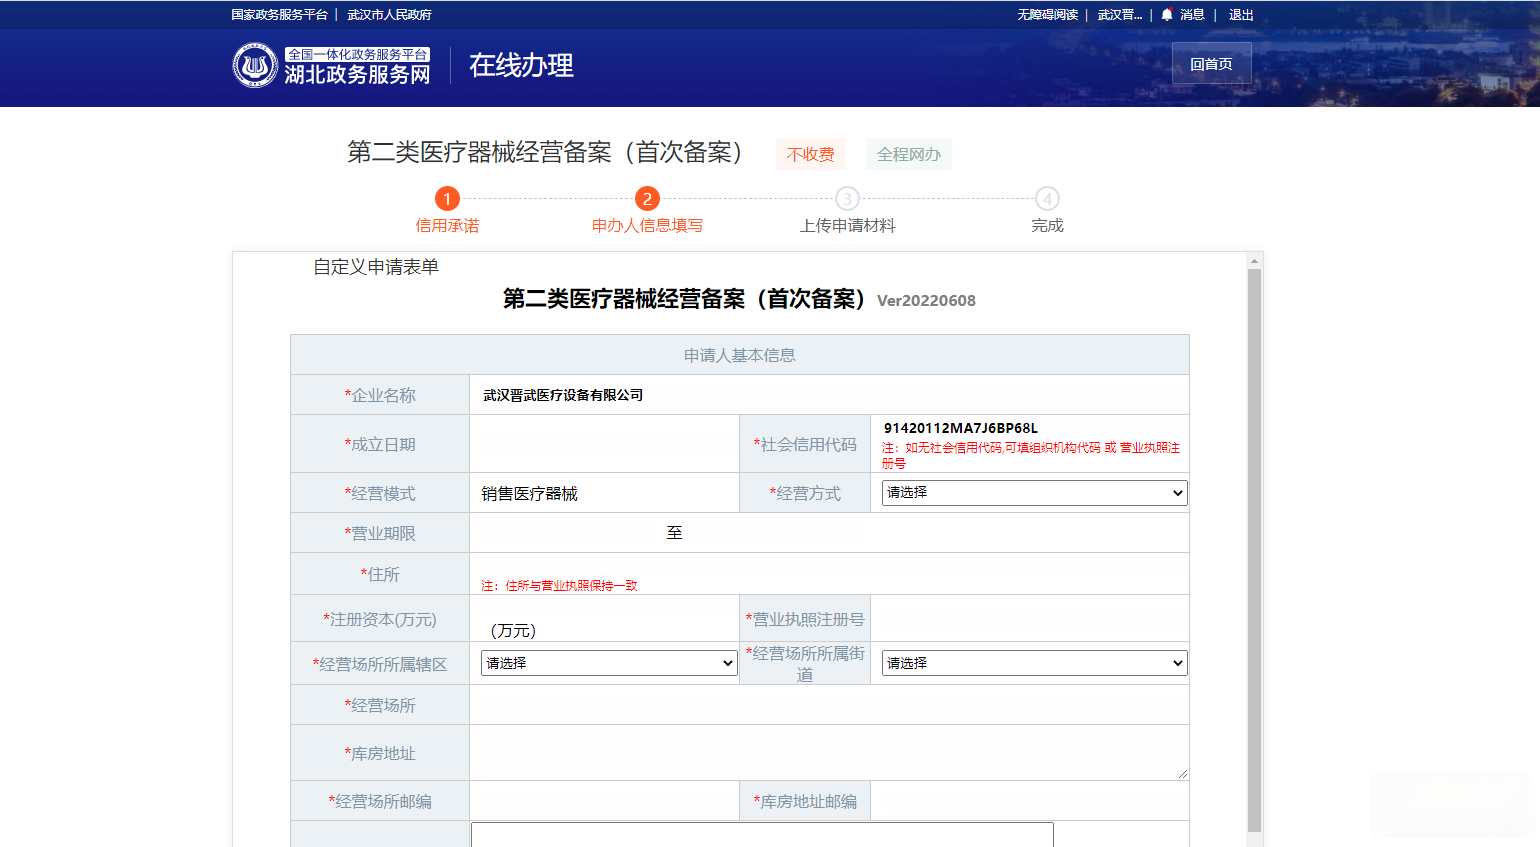
Task: Click the 武汉晋... user account link
Action: pos(1120,15)
